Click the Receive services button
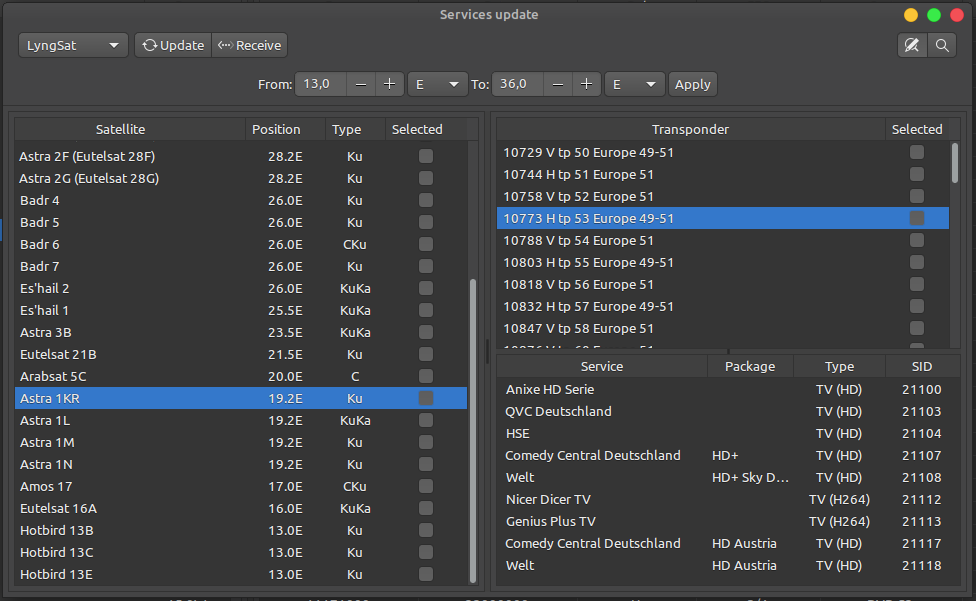Viewport: 976px width, 601px height. [249, 45]
